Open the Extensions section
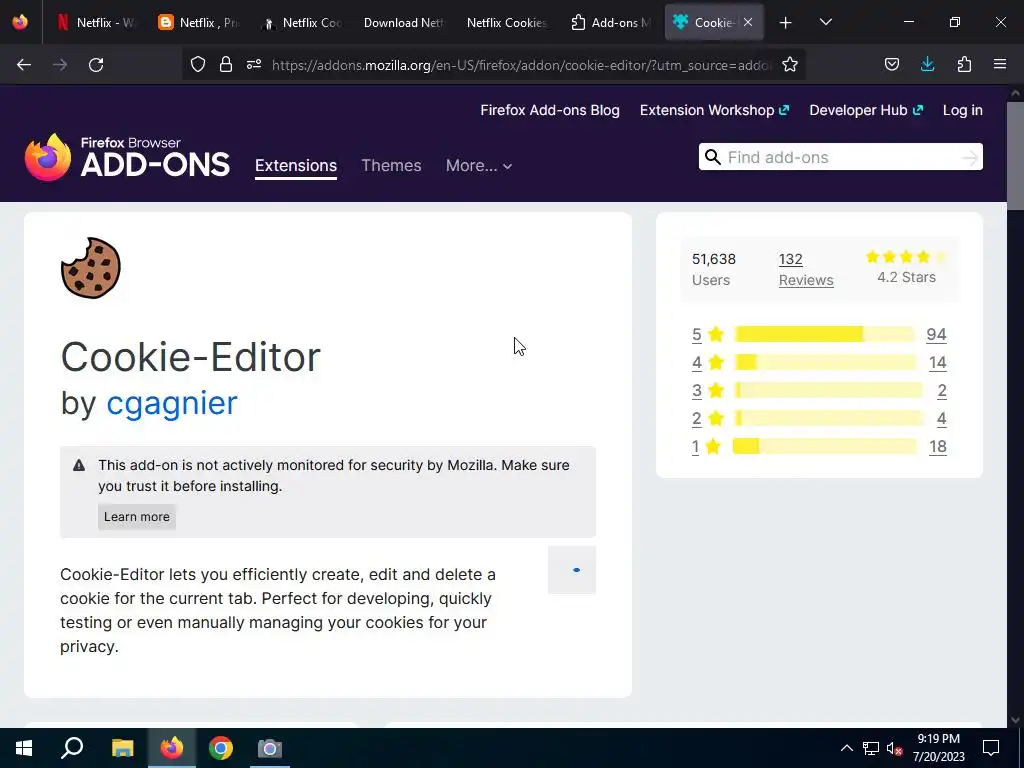This screenshot has width=1024, height=768. (x=296, y=166)
